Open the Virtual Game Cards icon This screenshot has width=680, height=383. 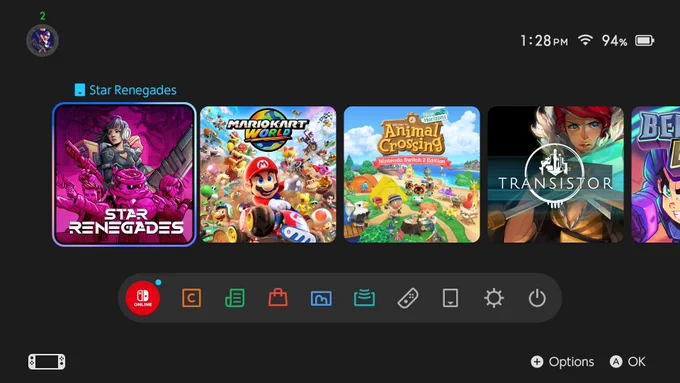pos(451,298)
